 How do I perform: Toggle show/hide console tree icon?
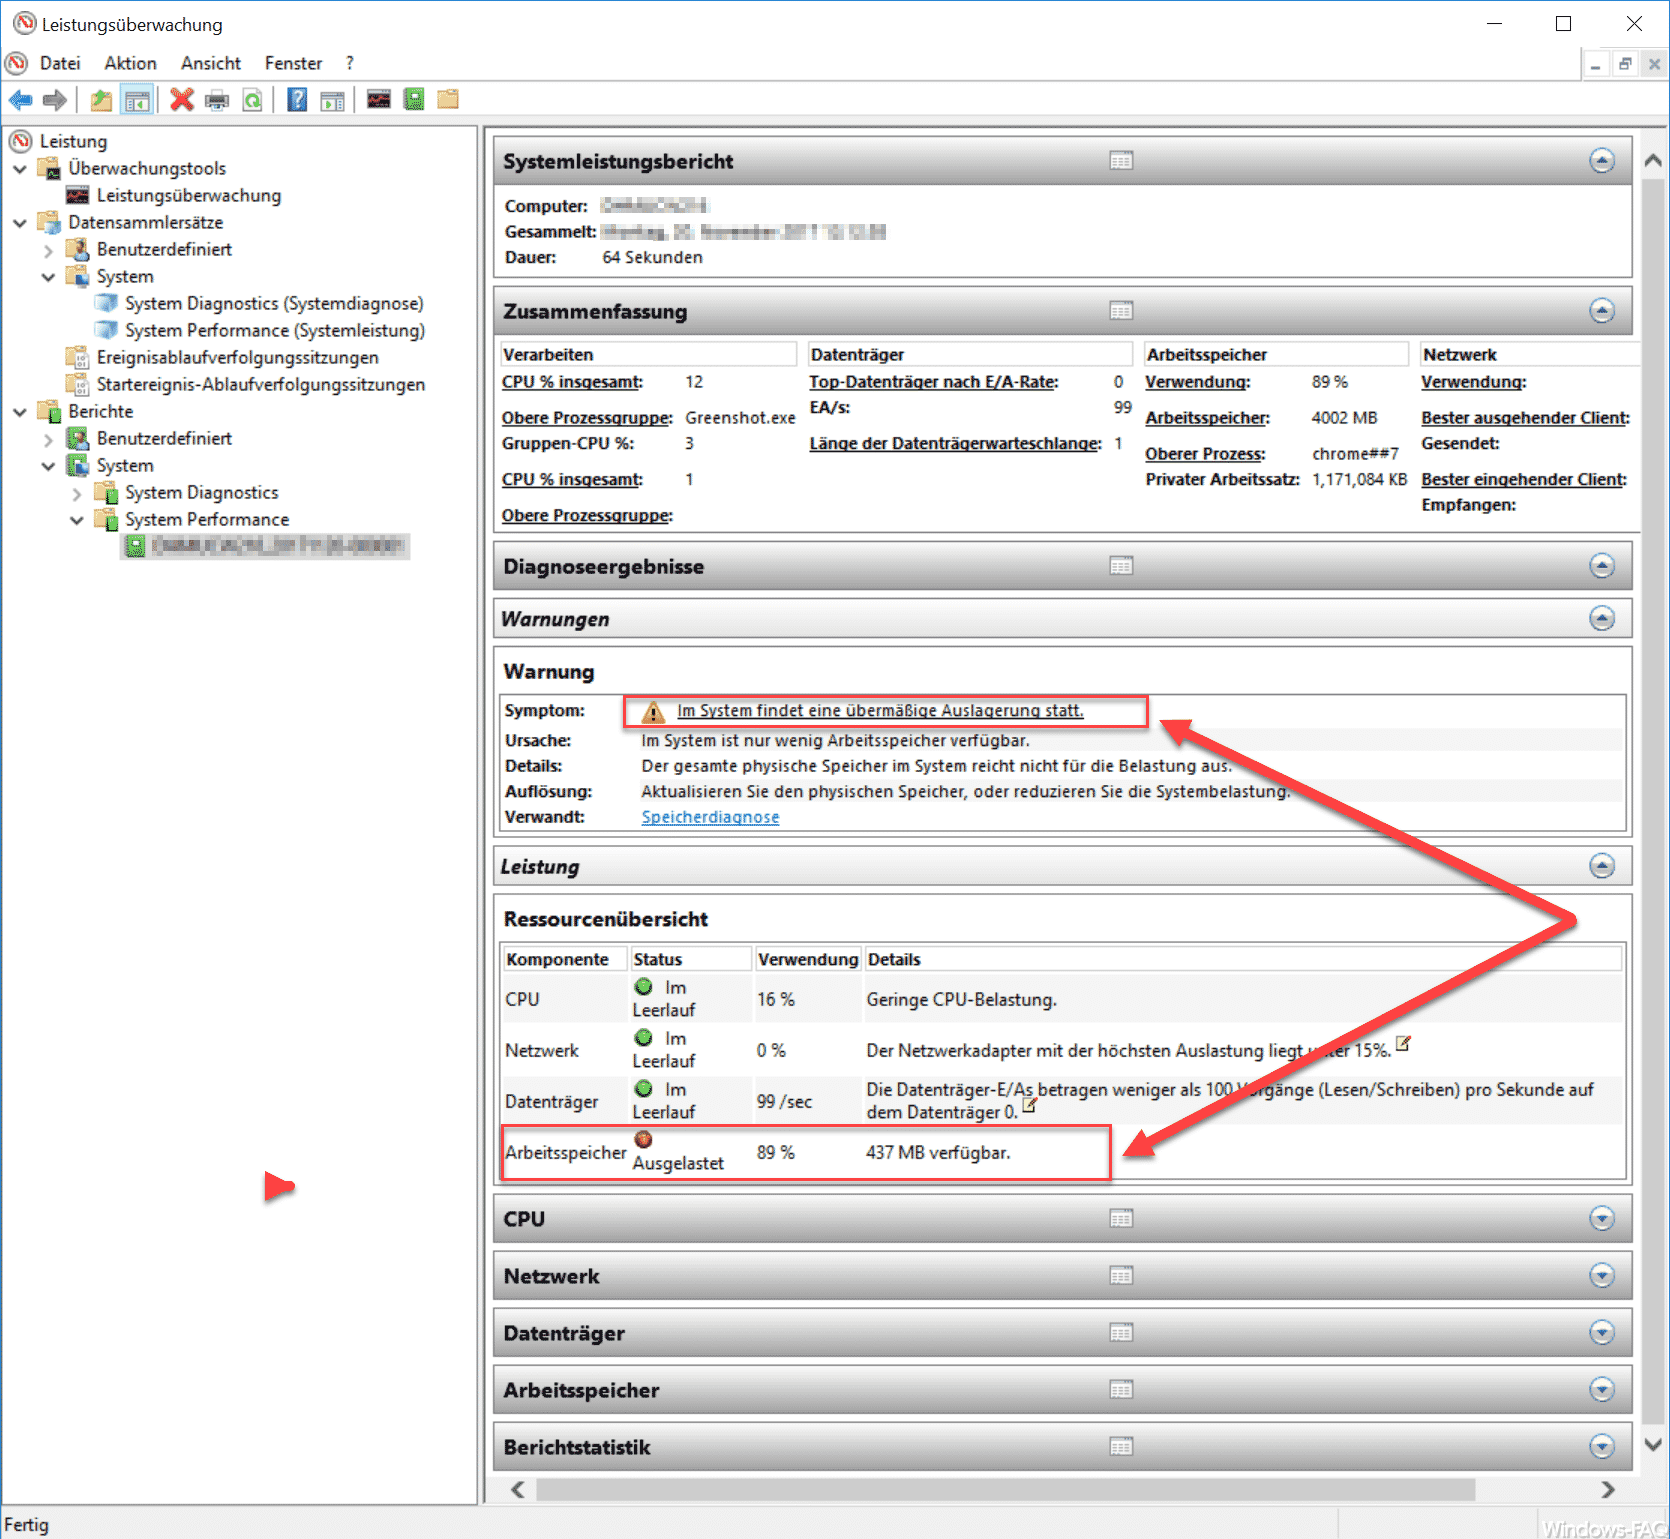137,100
